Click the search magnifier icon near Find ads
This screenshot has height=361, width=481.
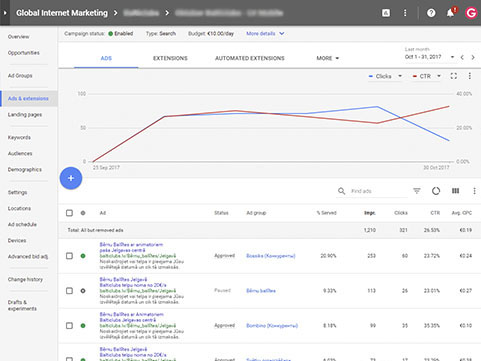click(x=341, y=191)
